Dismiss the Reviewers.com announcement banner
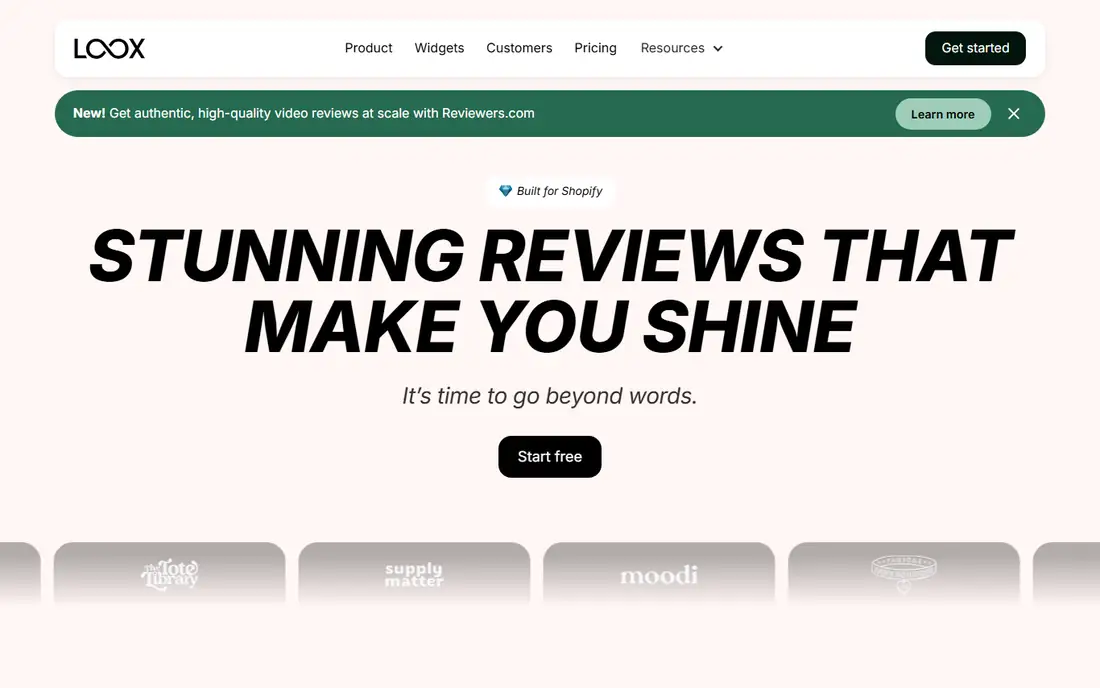 tap(1014, 114)
